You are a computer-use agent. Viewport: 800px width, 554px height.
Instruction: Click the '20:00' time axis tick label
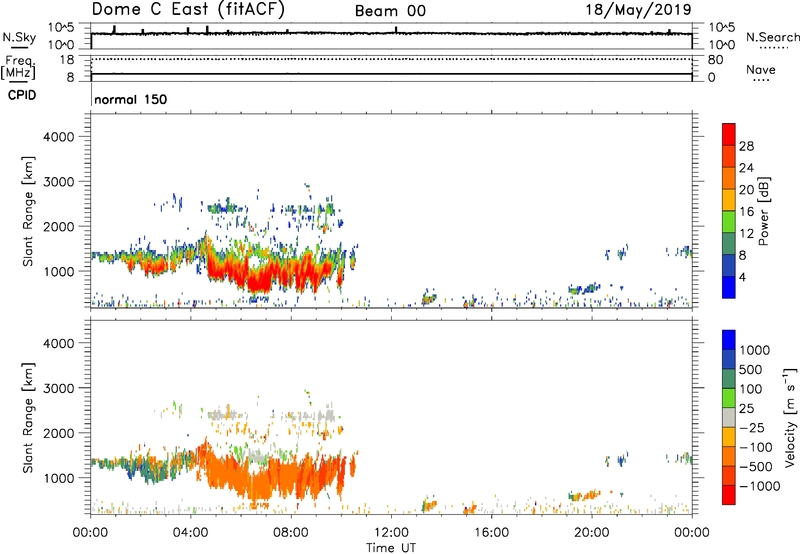click(591, 533)
